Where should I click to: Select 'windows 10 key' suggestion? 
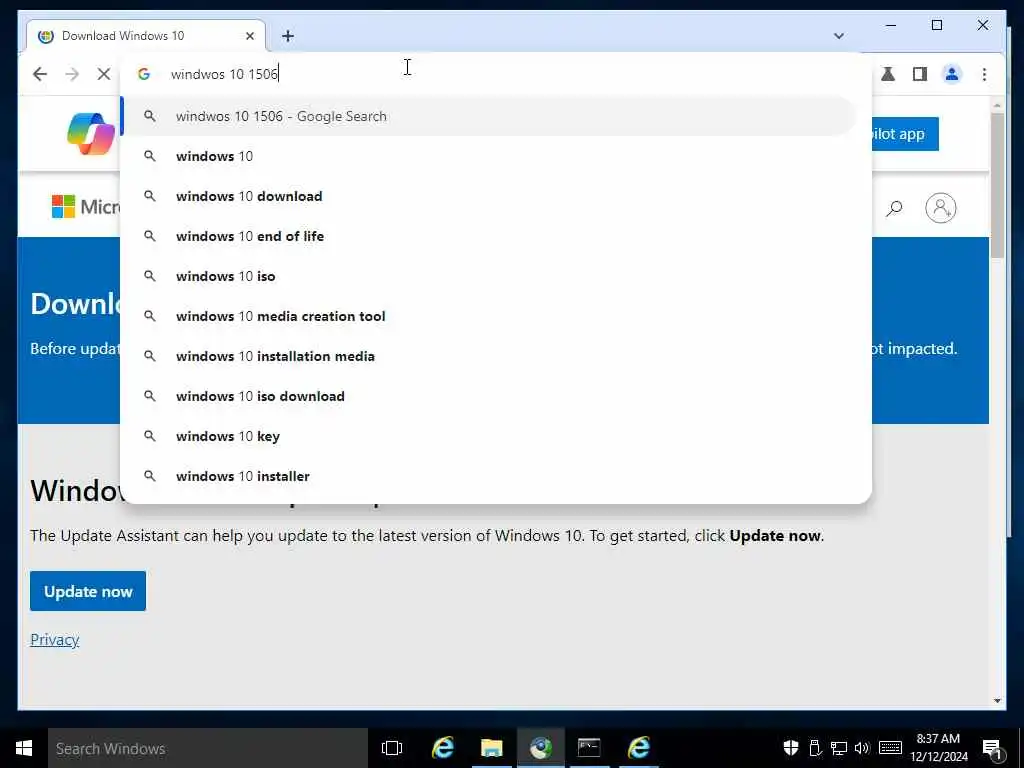[488, 436]
